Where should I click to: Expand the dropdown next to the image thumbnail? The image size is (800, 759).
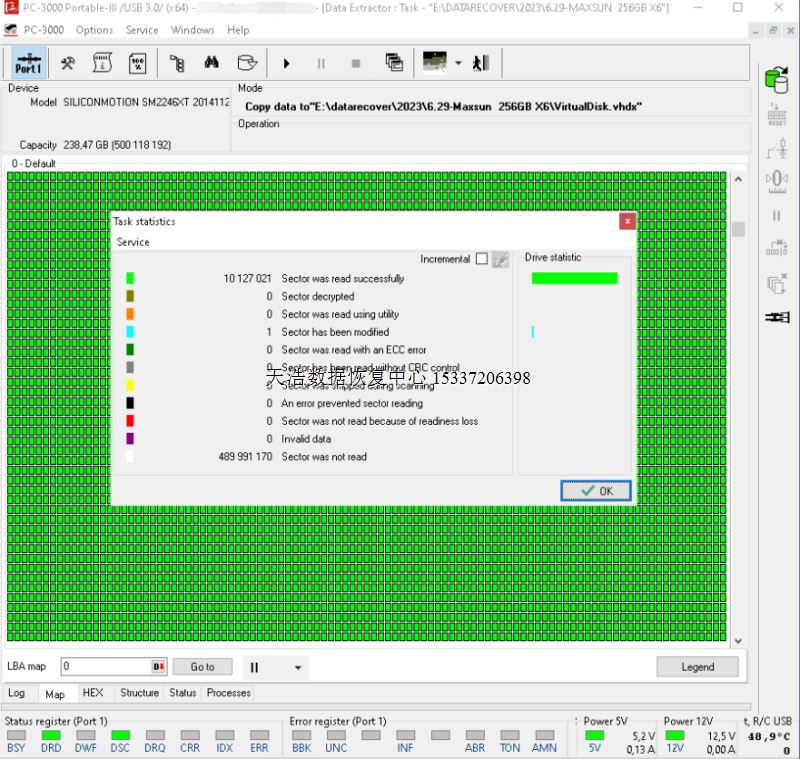458,63
